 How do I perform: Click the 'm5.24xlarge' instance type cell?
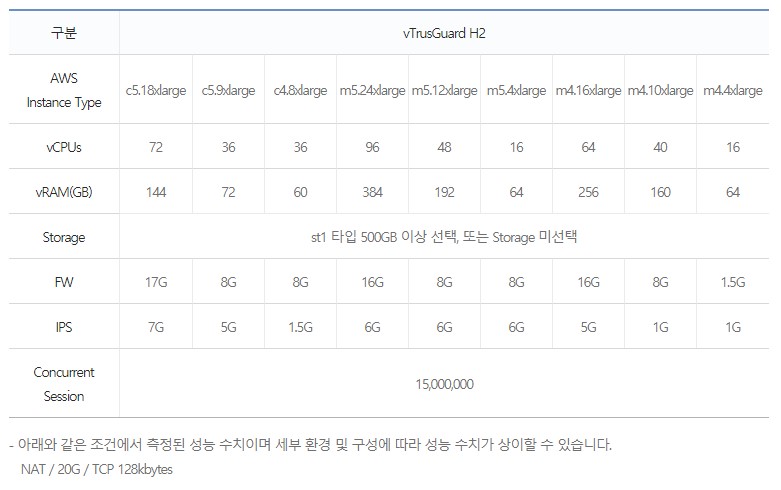[x=373, y=90]
